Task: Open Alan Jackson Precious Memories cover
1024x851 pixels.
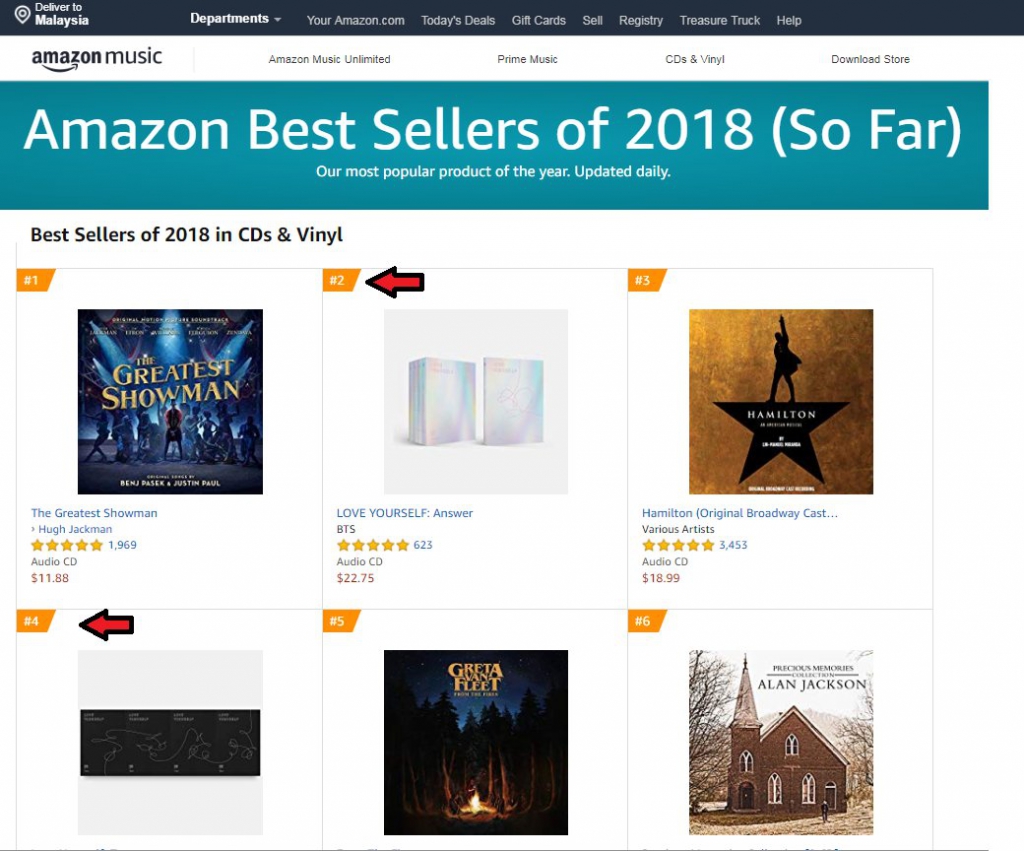Action: [781, 742]
